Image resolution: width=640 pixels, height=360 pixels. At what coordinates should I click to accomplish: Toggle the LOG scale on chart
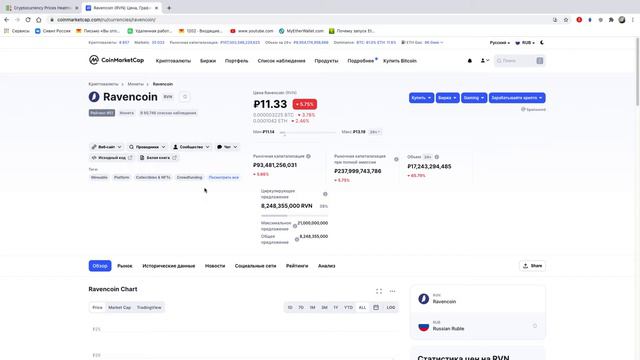(391, 307)
